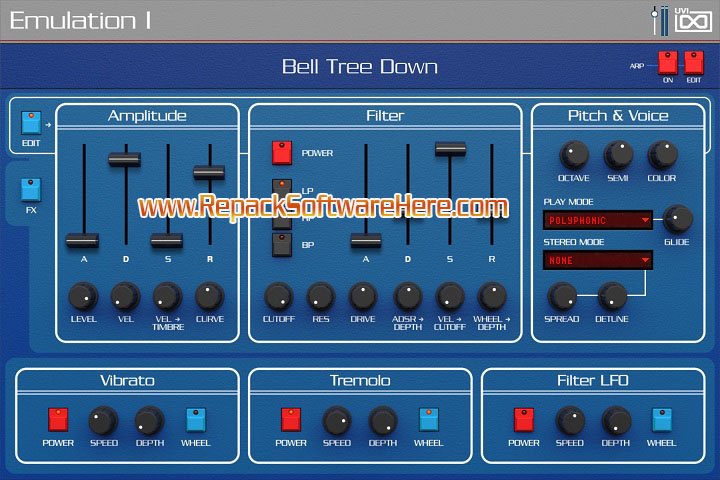This screenshot has height=480, width=720.
Task: Click the Vibrato SPEED knob
Action: [x=103, y=420]
